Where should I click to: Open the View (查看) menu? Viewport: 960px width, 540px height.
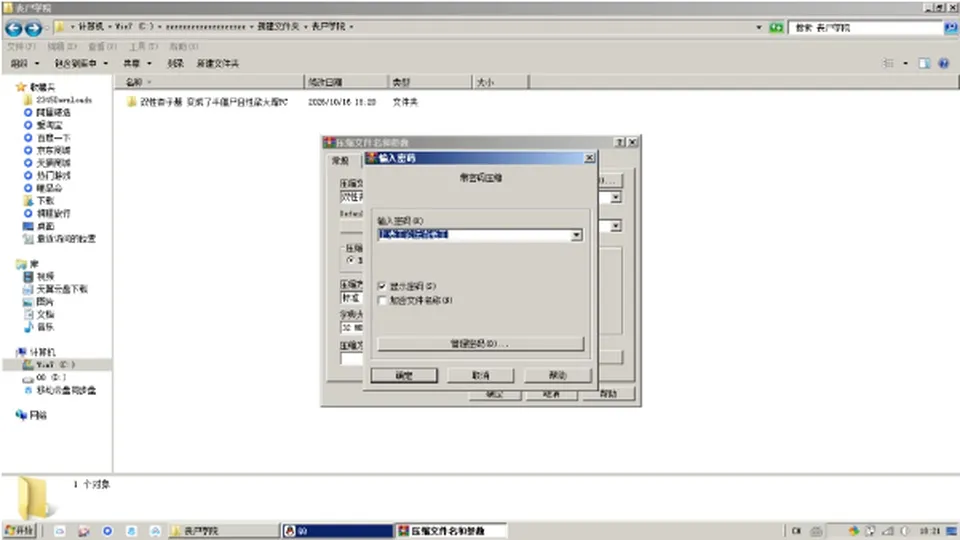[x=102, y=47]
